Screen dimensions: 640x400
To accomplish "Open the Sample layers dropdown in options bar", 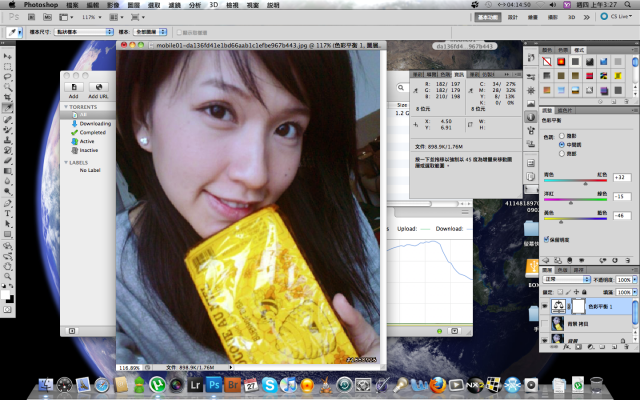I will coord(149,32).
